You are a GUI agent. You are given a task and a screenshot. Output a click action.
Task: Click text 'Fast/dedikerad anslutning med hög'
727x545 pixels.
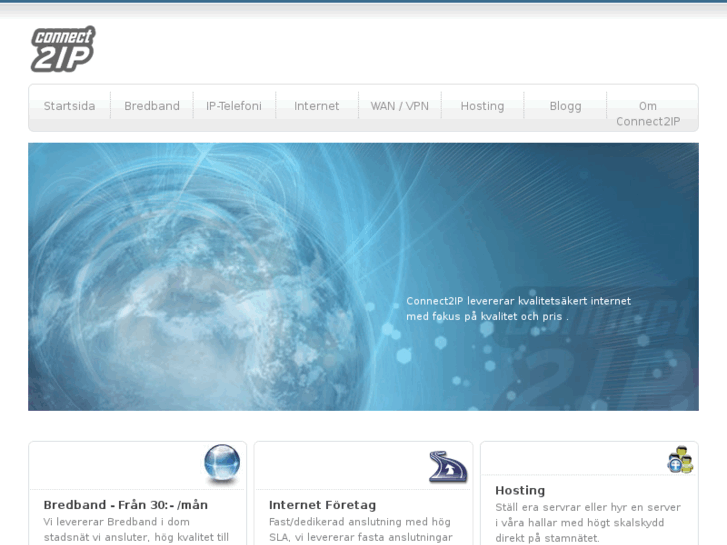[x=360, y=522]
